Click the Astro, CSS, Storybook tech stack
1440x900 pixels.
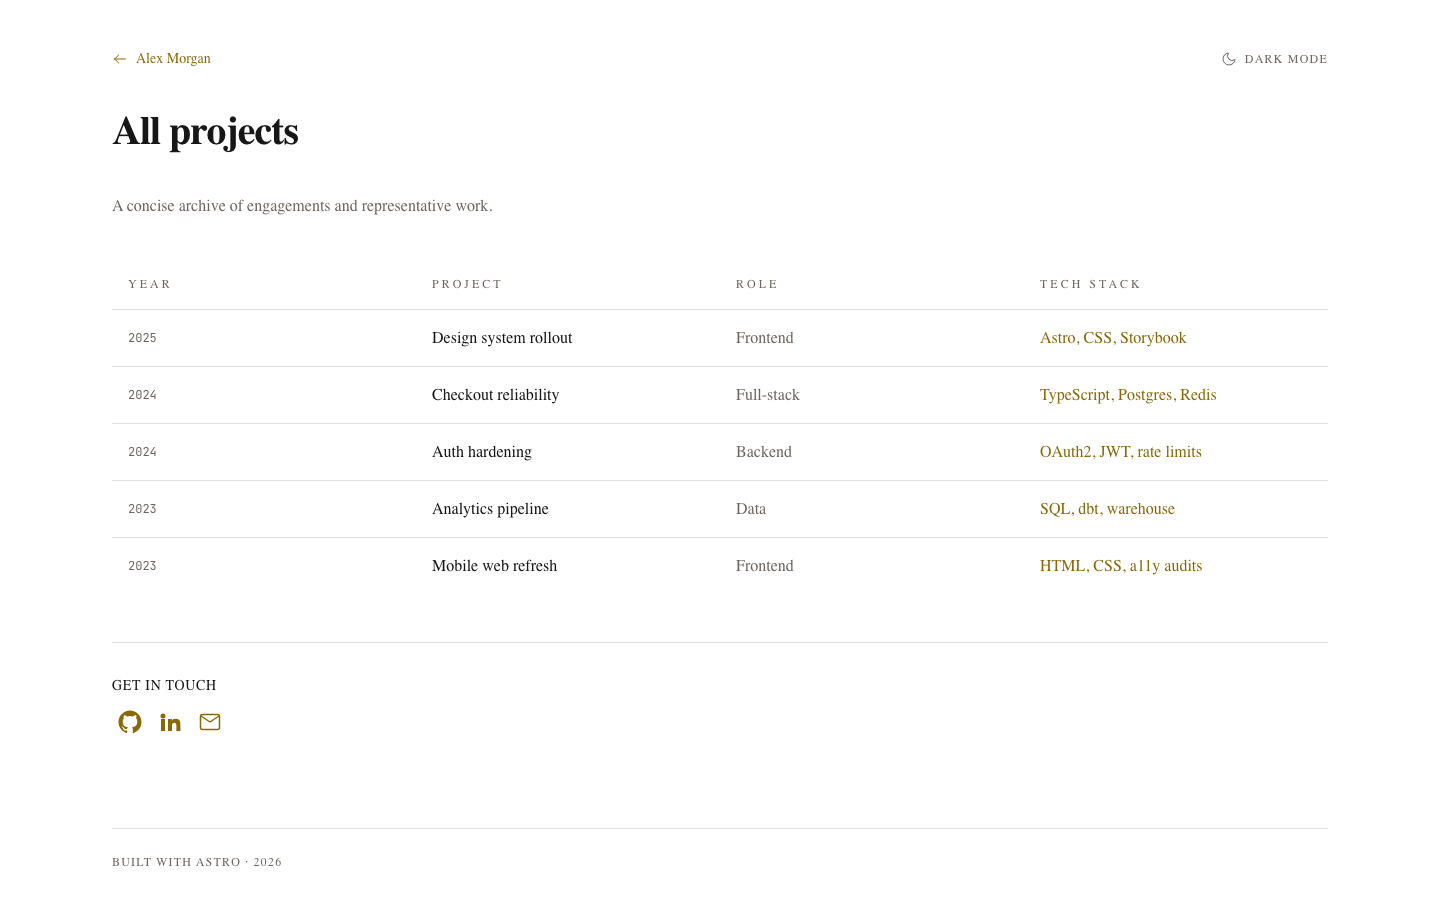(1113, 338)
